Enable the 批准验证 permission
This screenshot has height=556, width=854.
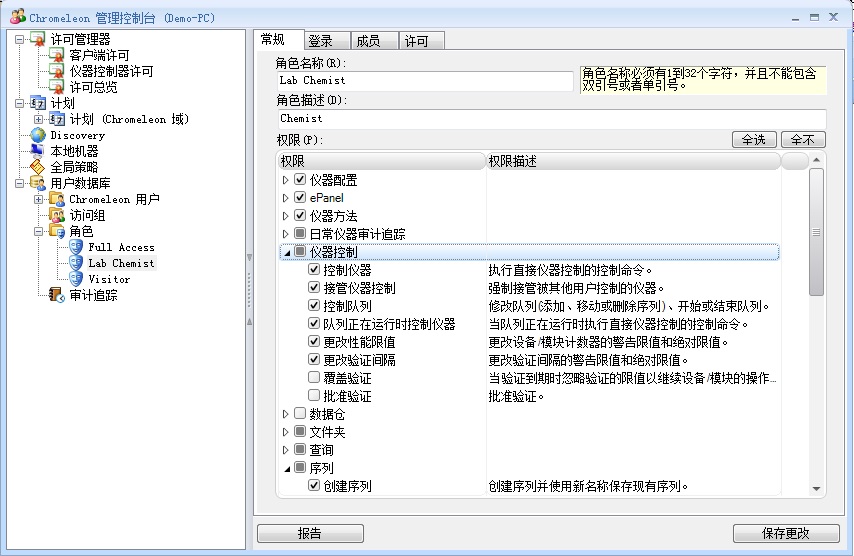coord(314,395)
